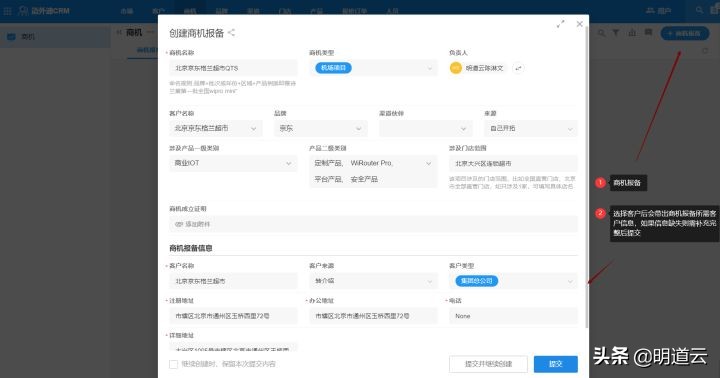Click the 客户名称 field under 商机报备信息

233,281
